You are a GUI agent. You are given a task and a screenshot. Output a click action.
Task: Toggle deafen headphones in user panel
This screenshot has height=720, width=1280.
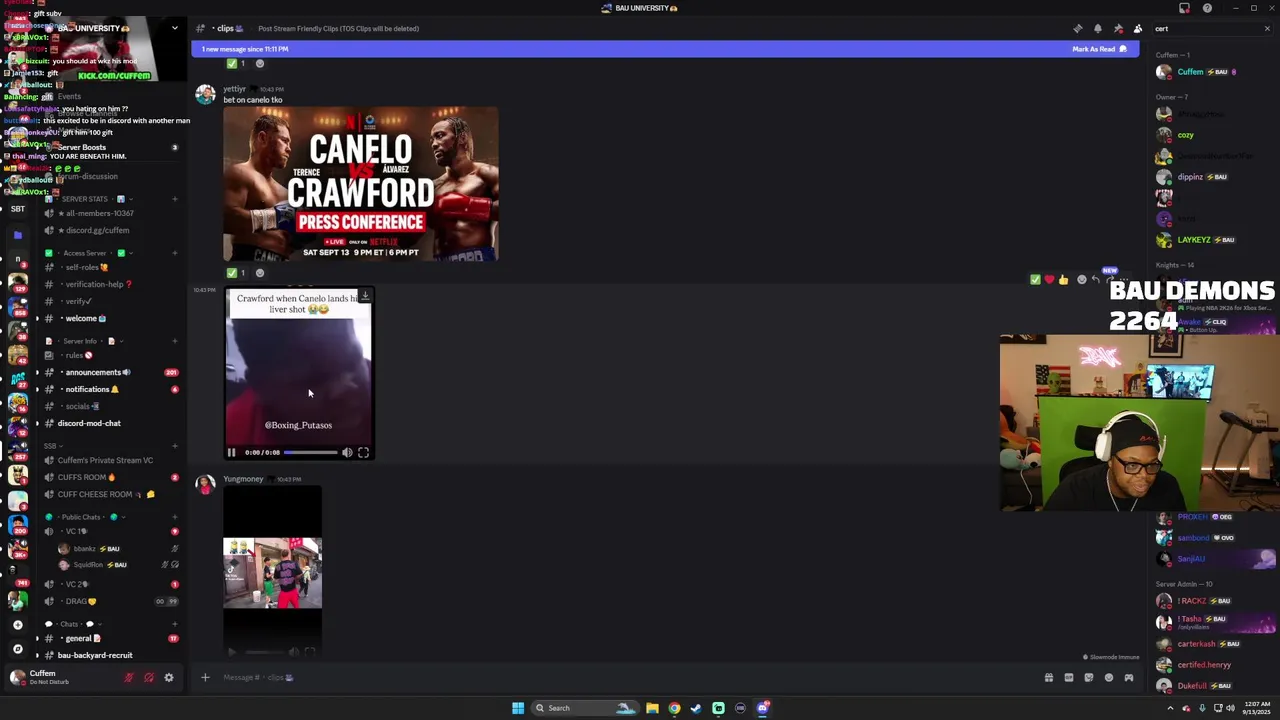(149, 678)
